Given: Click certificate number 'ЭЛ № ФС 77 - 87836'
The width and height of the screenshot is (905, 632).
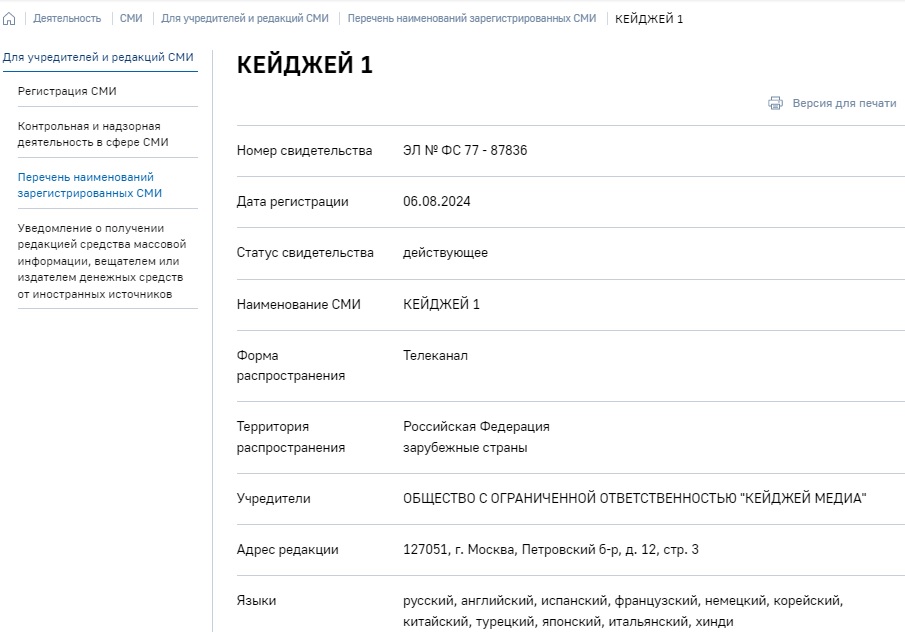Looking at the screenshot, I should (465, 151).
